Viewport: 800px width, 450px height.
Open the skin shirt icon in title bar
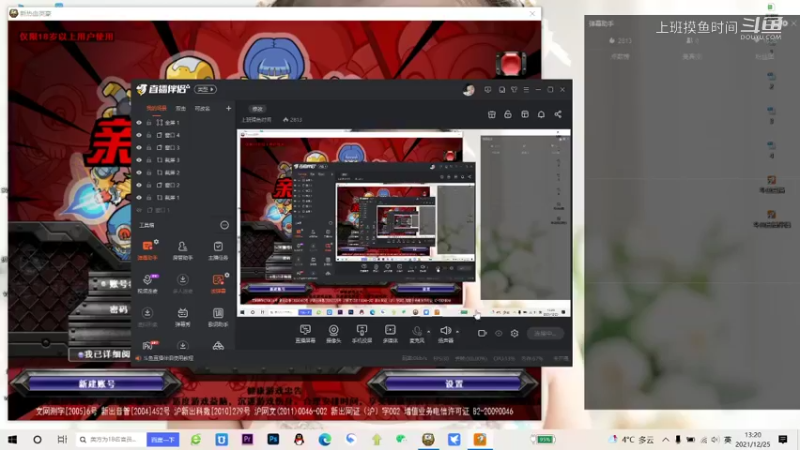[514, 90]
